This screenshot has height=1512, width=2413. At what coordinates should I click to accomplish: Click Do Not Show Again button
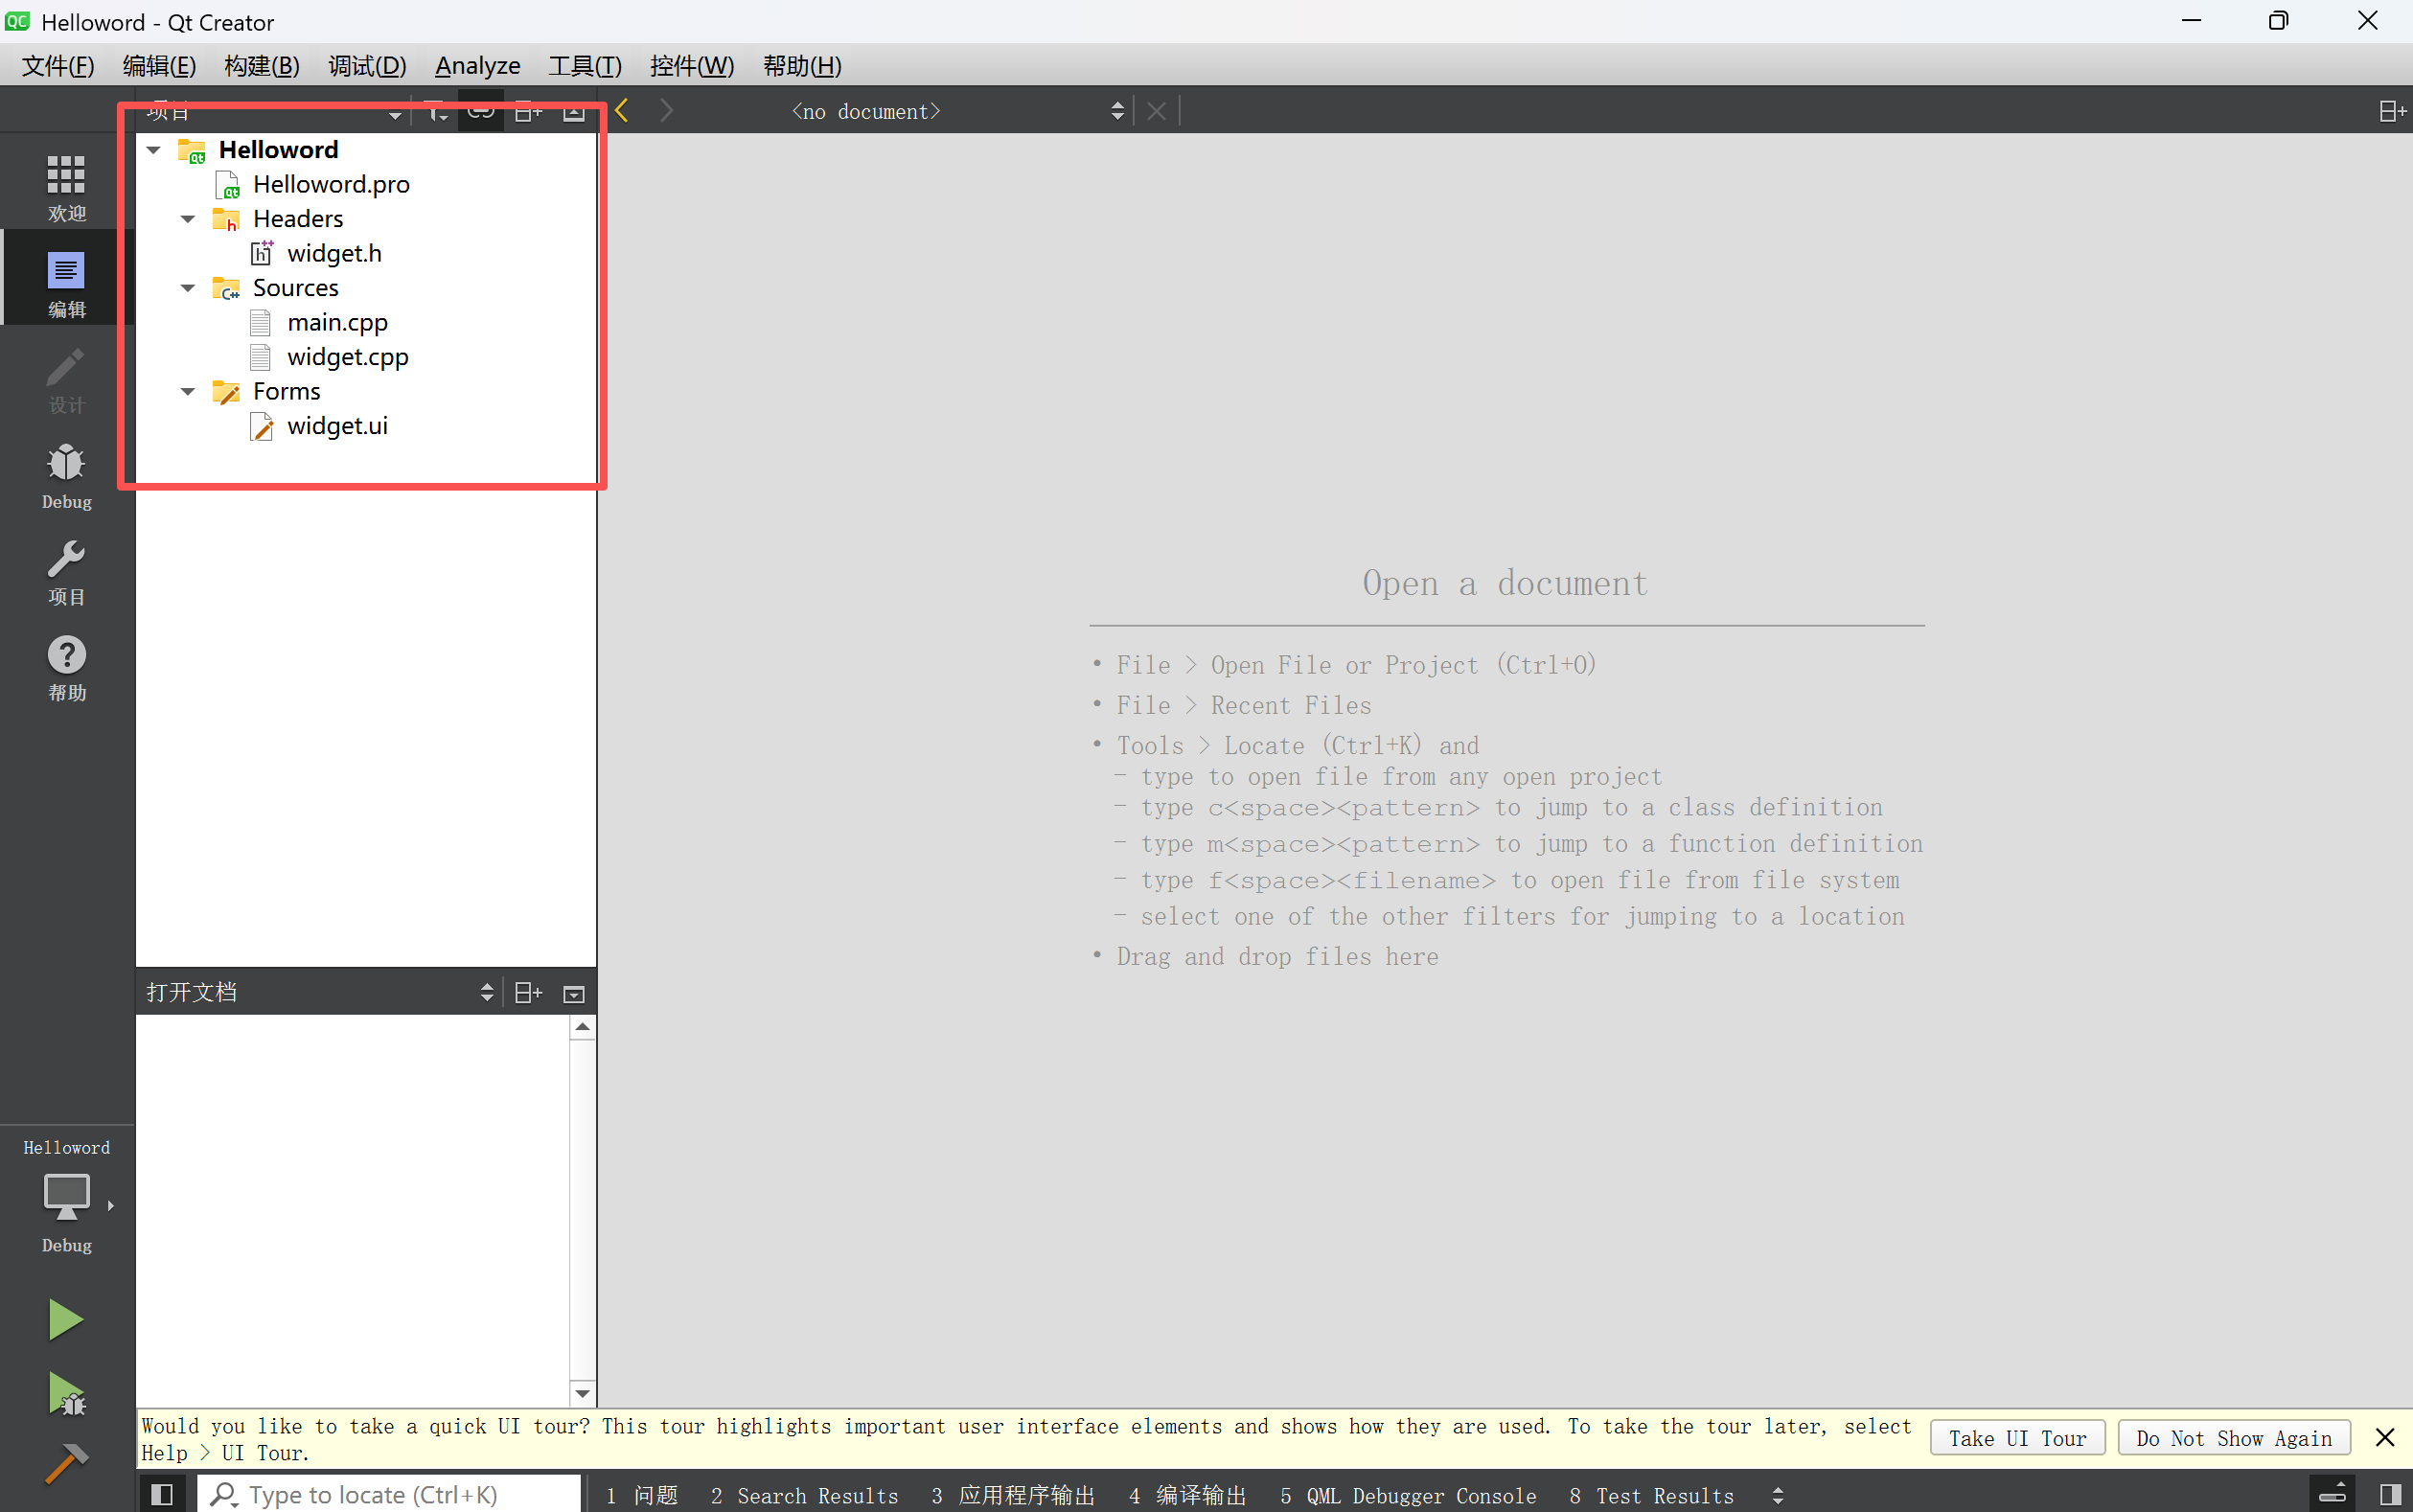click(2233, 1438)
